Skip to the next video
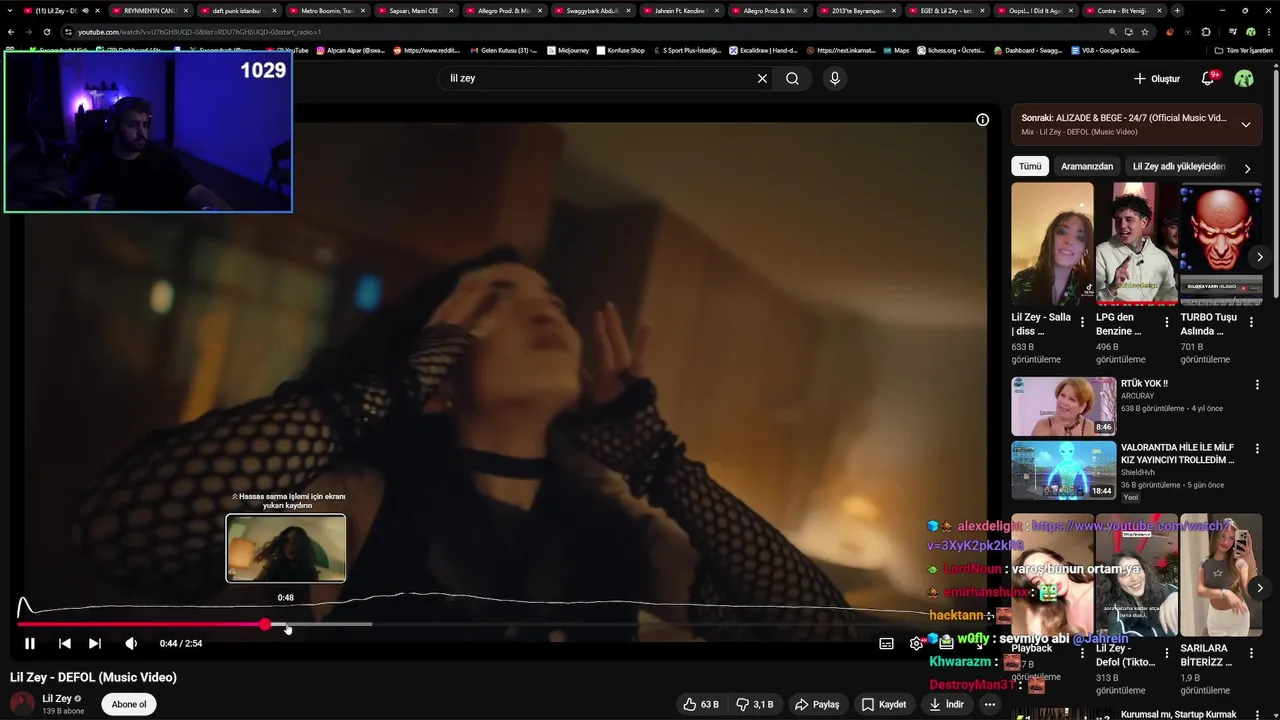1280x720 pixels. coord(95,643)
